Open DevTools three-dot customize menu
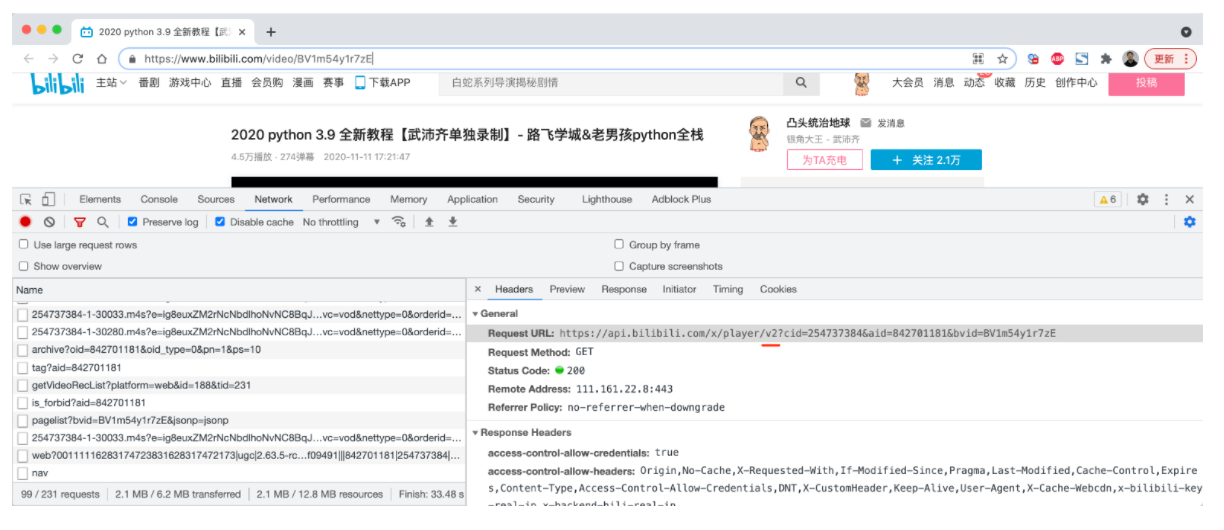 tap(1166, 199)
